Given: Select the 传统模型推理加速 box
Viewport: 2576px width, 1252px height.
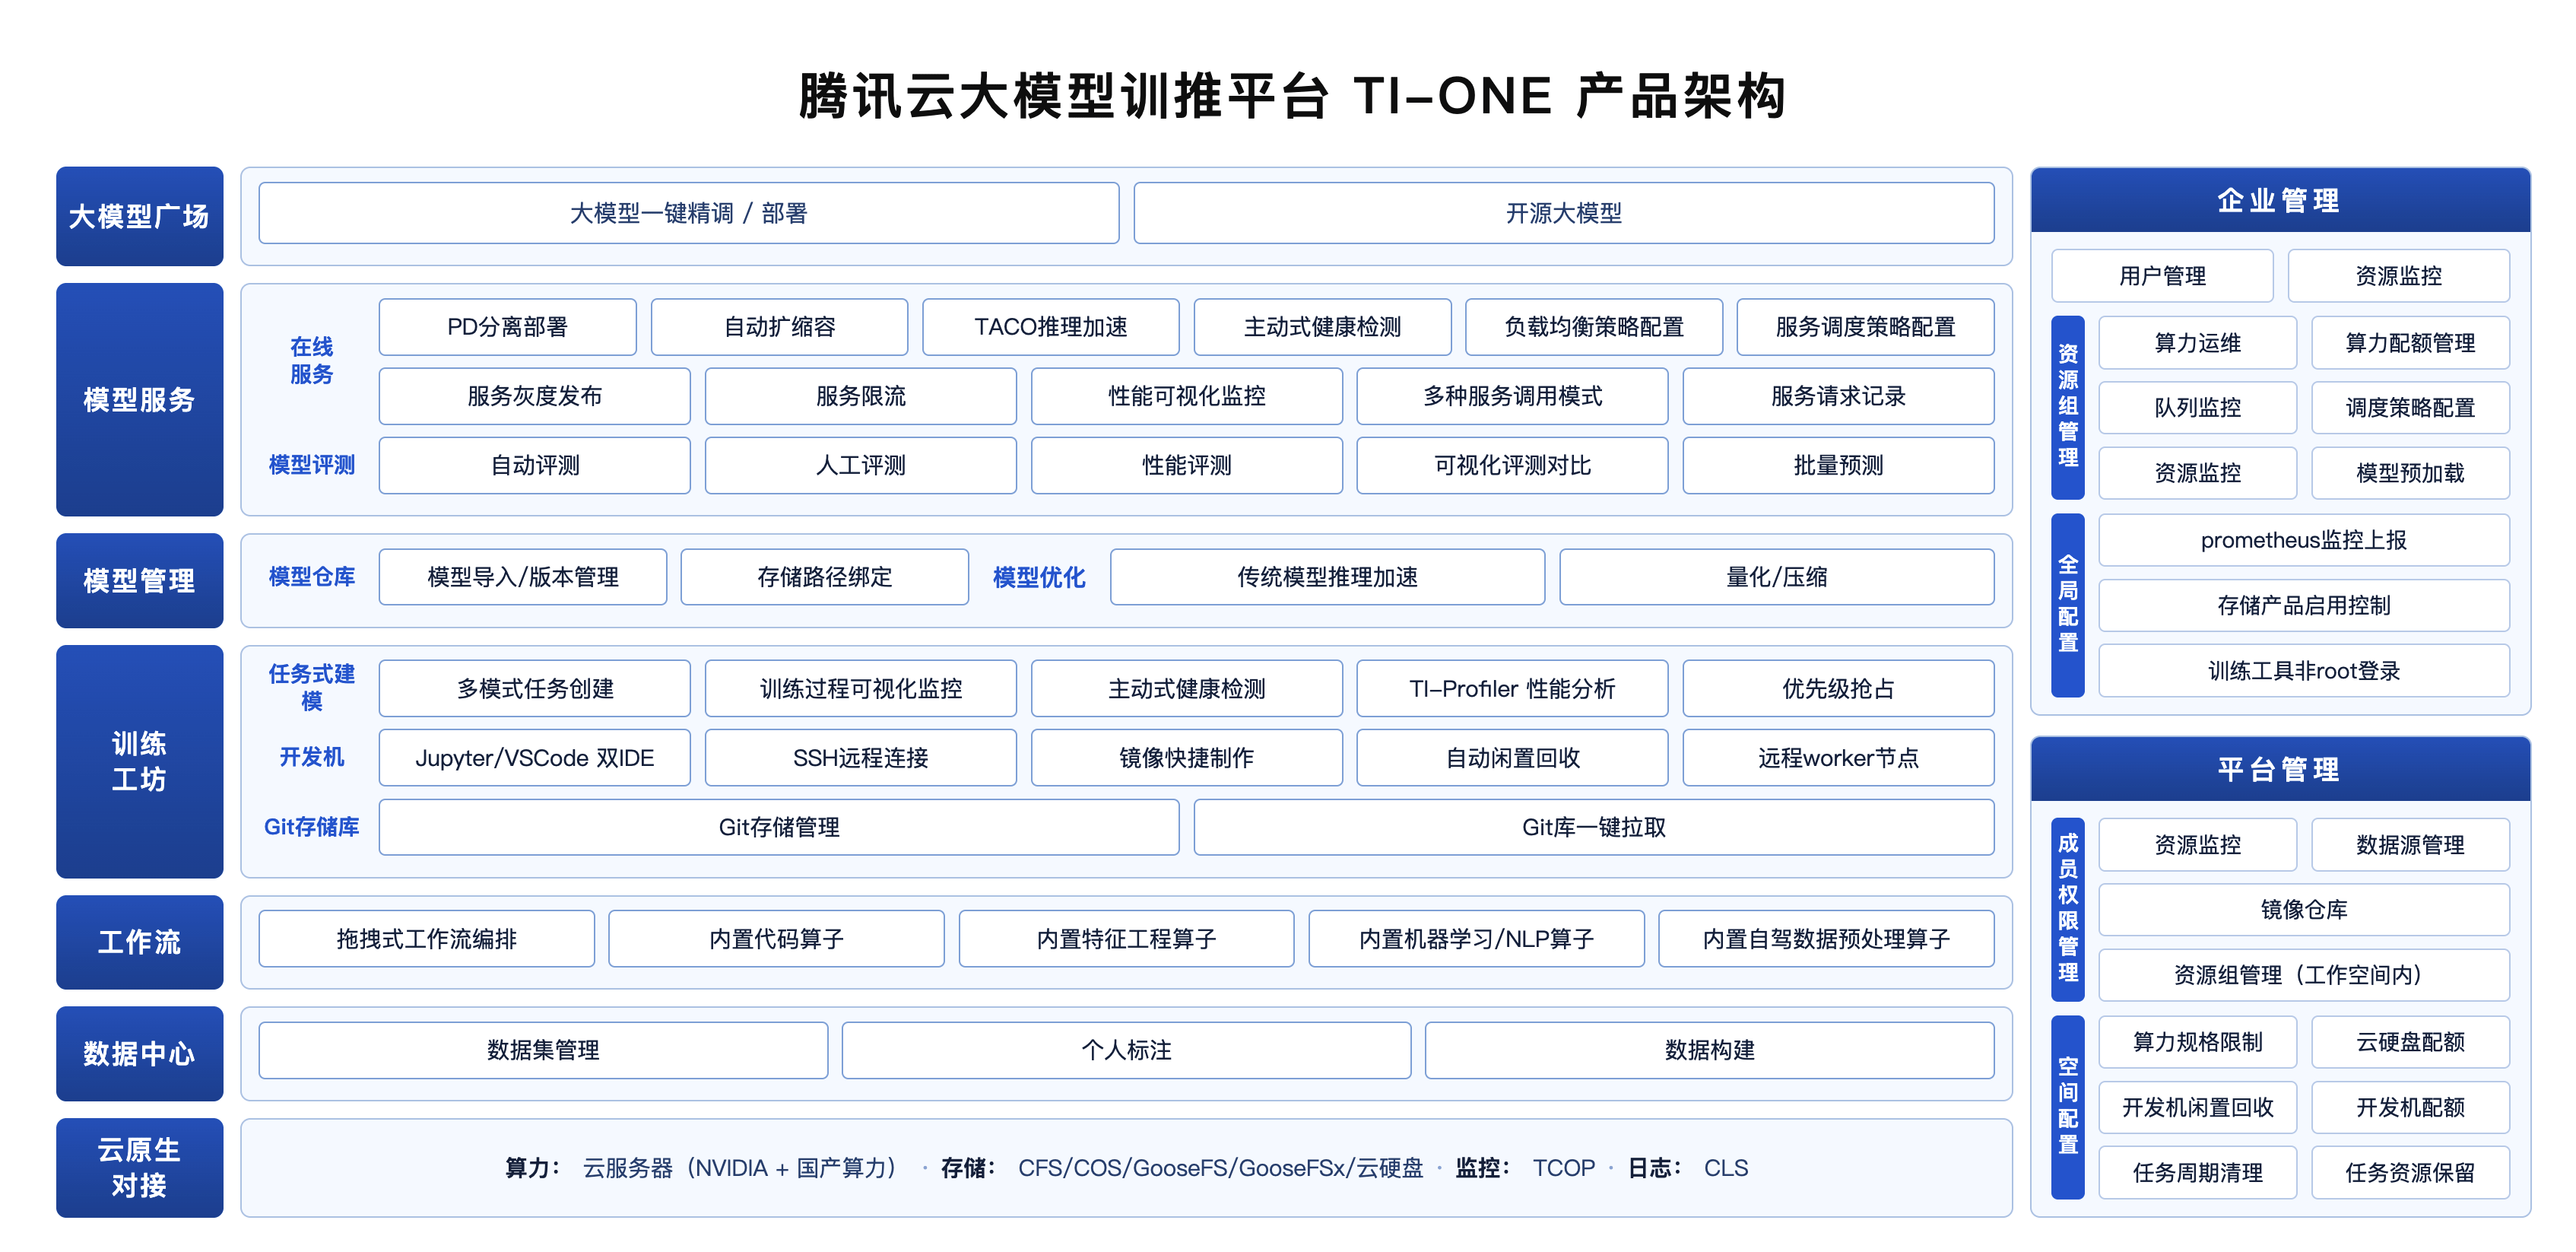Looking at the screenshot, I should click(1327, 577).
